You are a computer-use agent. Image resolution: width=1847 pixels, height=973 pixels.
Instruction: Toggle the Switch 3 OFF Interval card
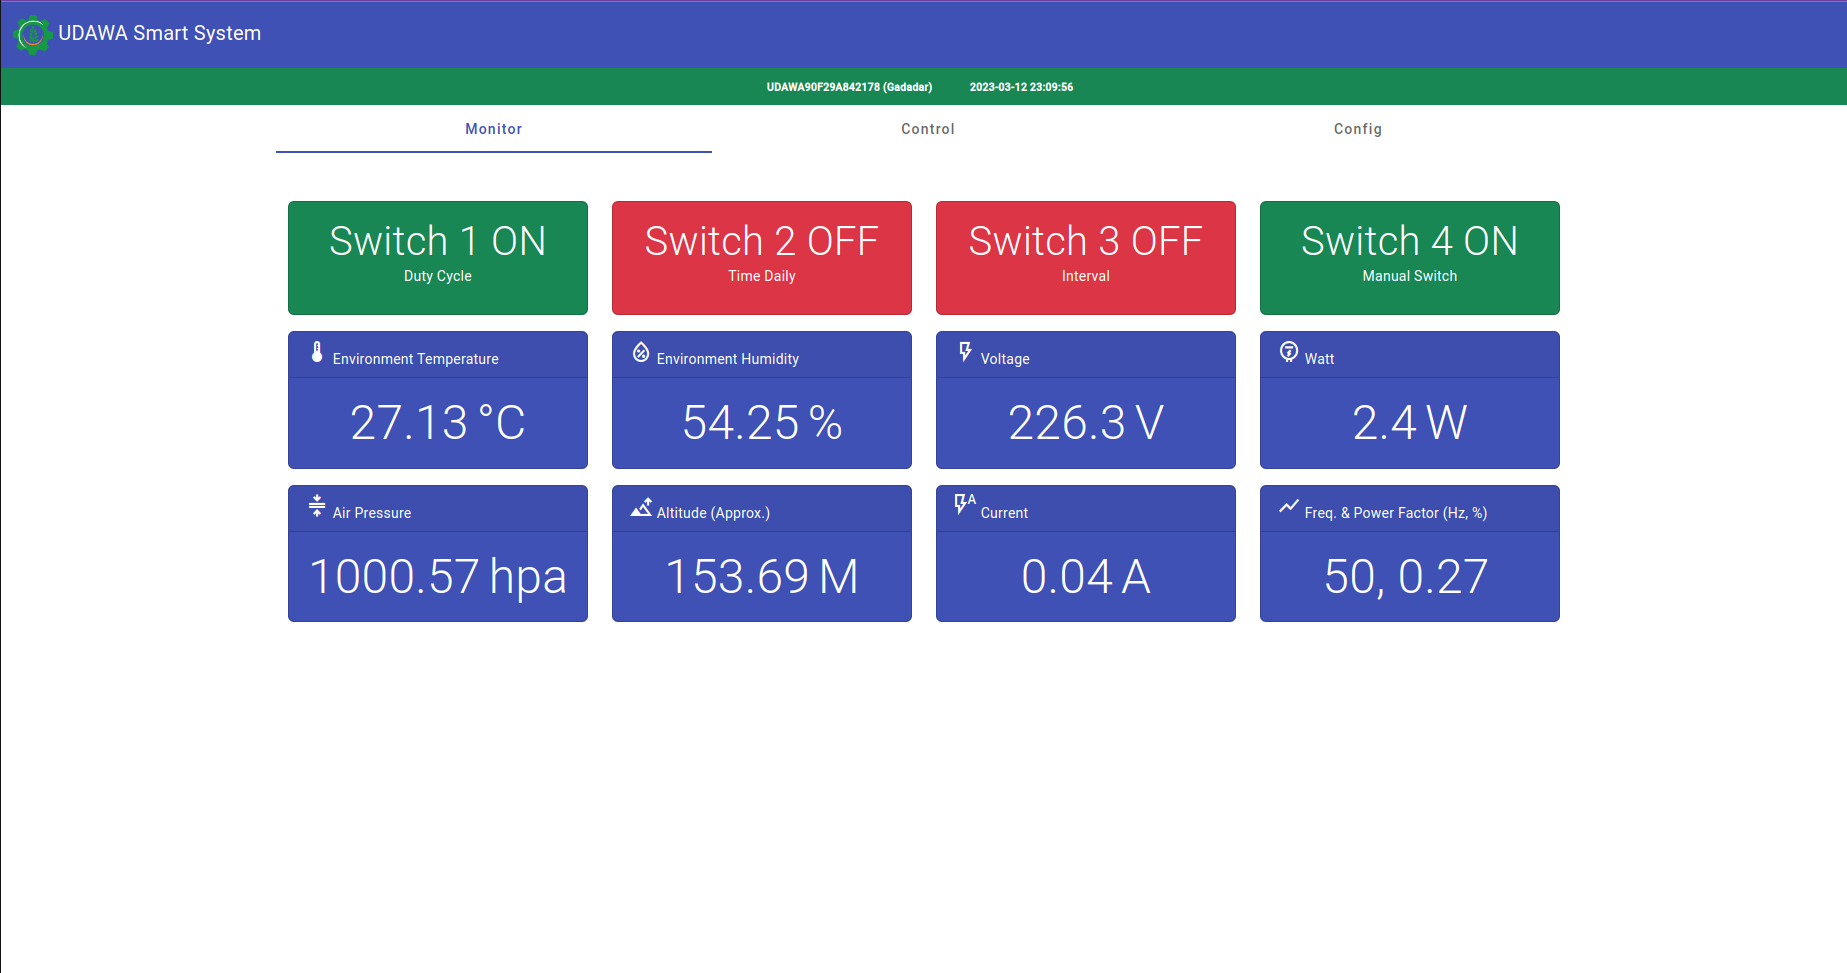point(1086,258)
